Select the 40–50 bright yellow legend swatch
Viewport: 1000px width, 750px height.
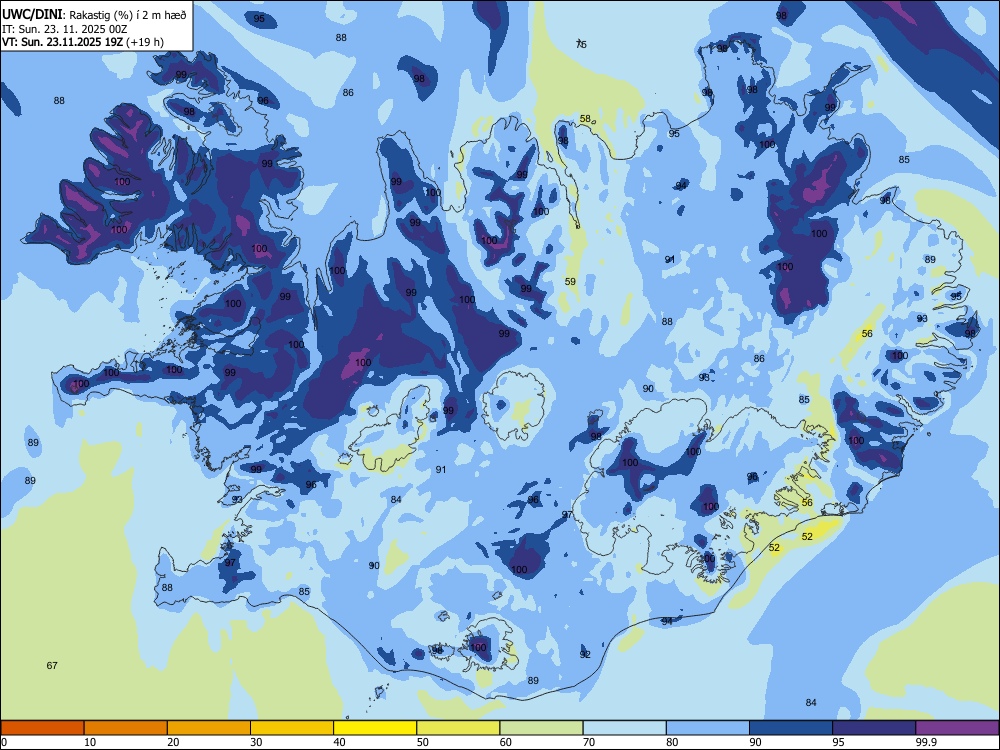375,728
